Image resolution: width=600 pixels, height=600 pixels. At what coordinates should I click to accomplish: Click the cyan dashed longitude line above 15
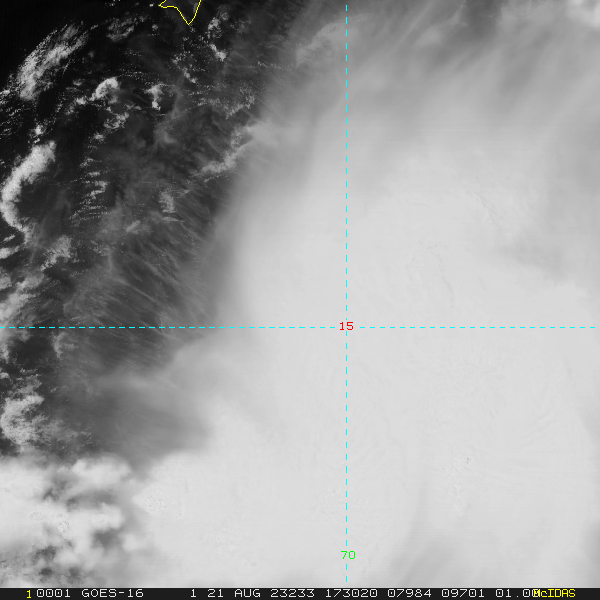[x=346, y=200]
